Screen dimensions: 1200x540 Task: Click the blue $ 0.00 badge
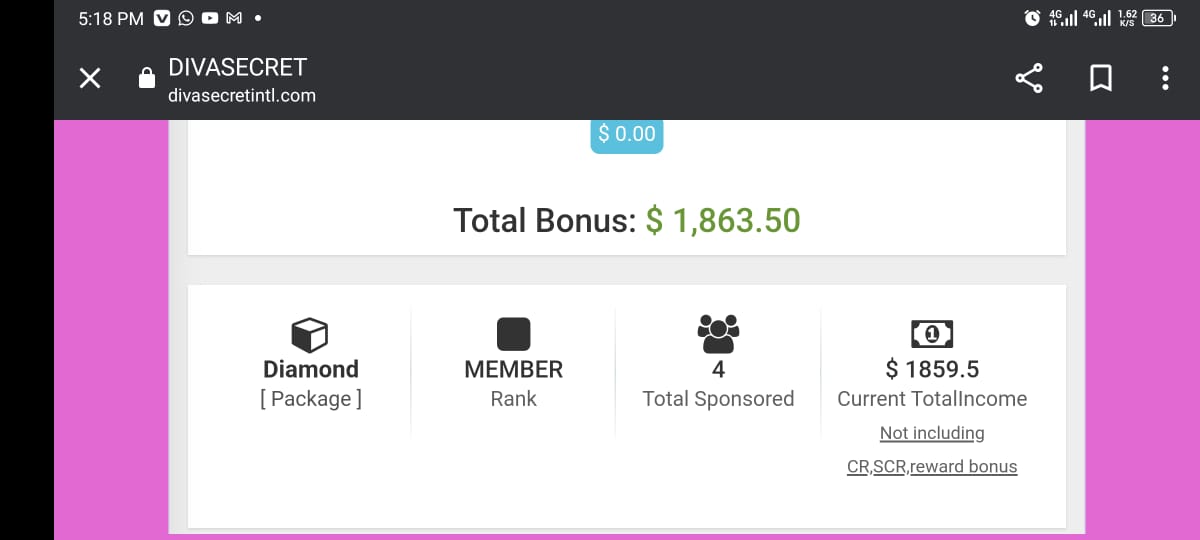pos(627,134)
